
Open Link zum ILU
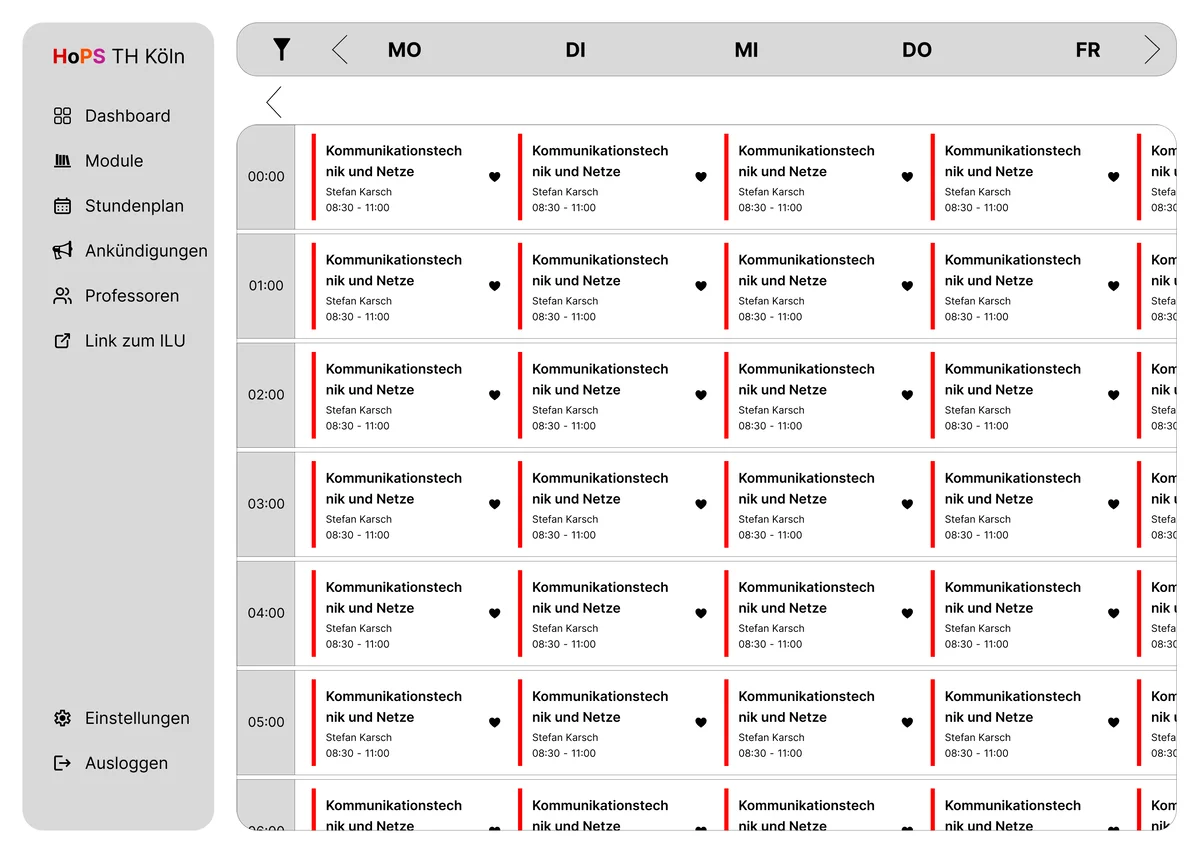coord(134,341)
